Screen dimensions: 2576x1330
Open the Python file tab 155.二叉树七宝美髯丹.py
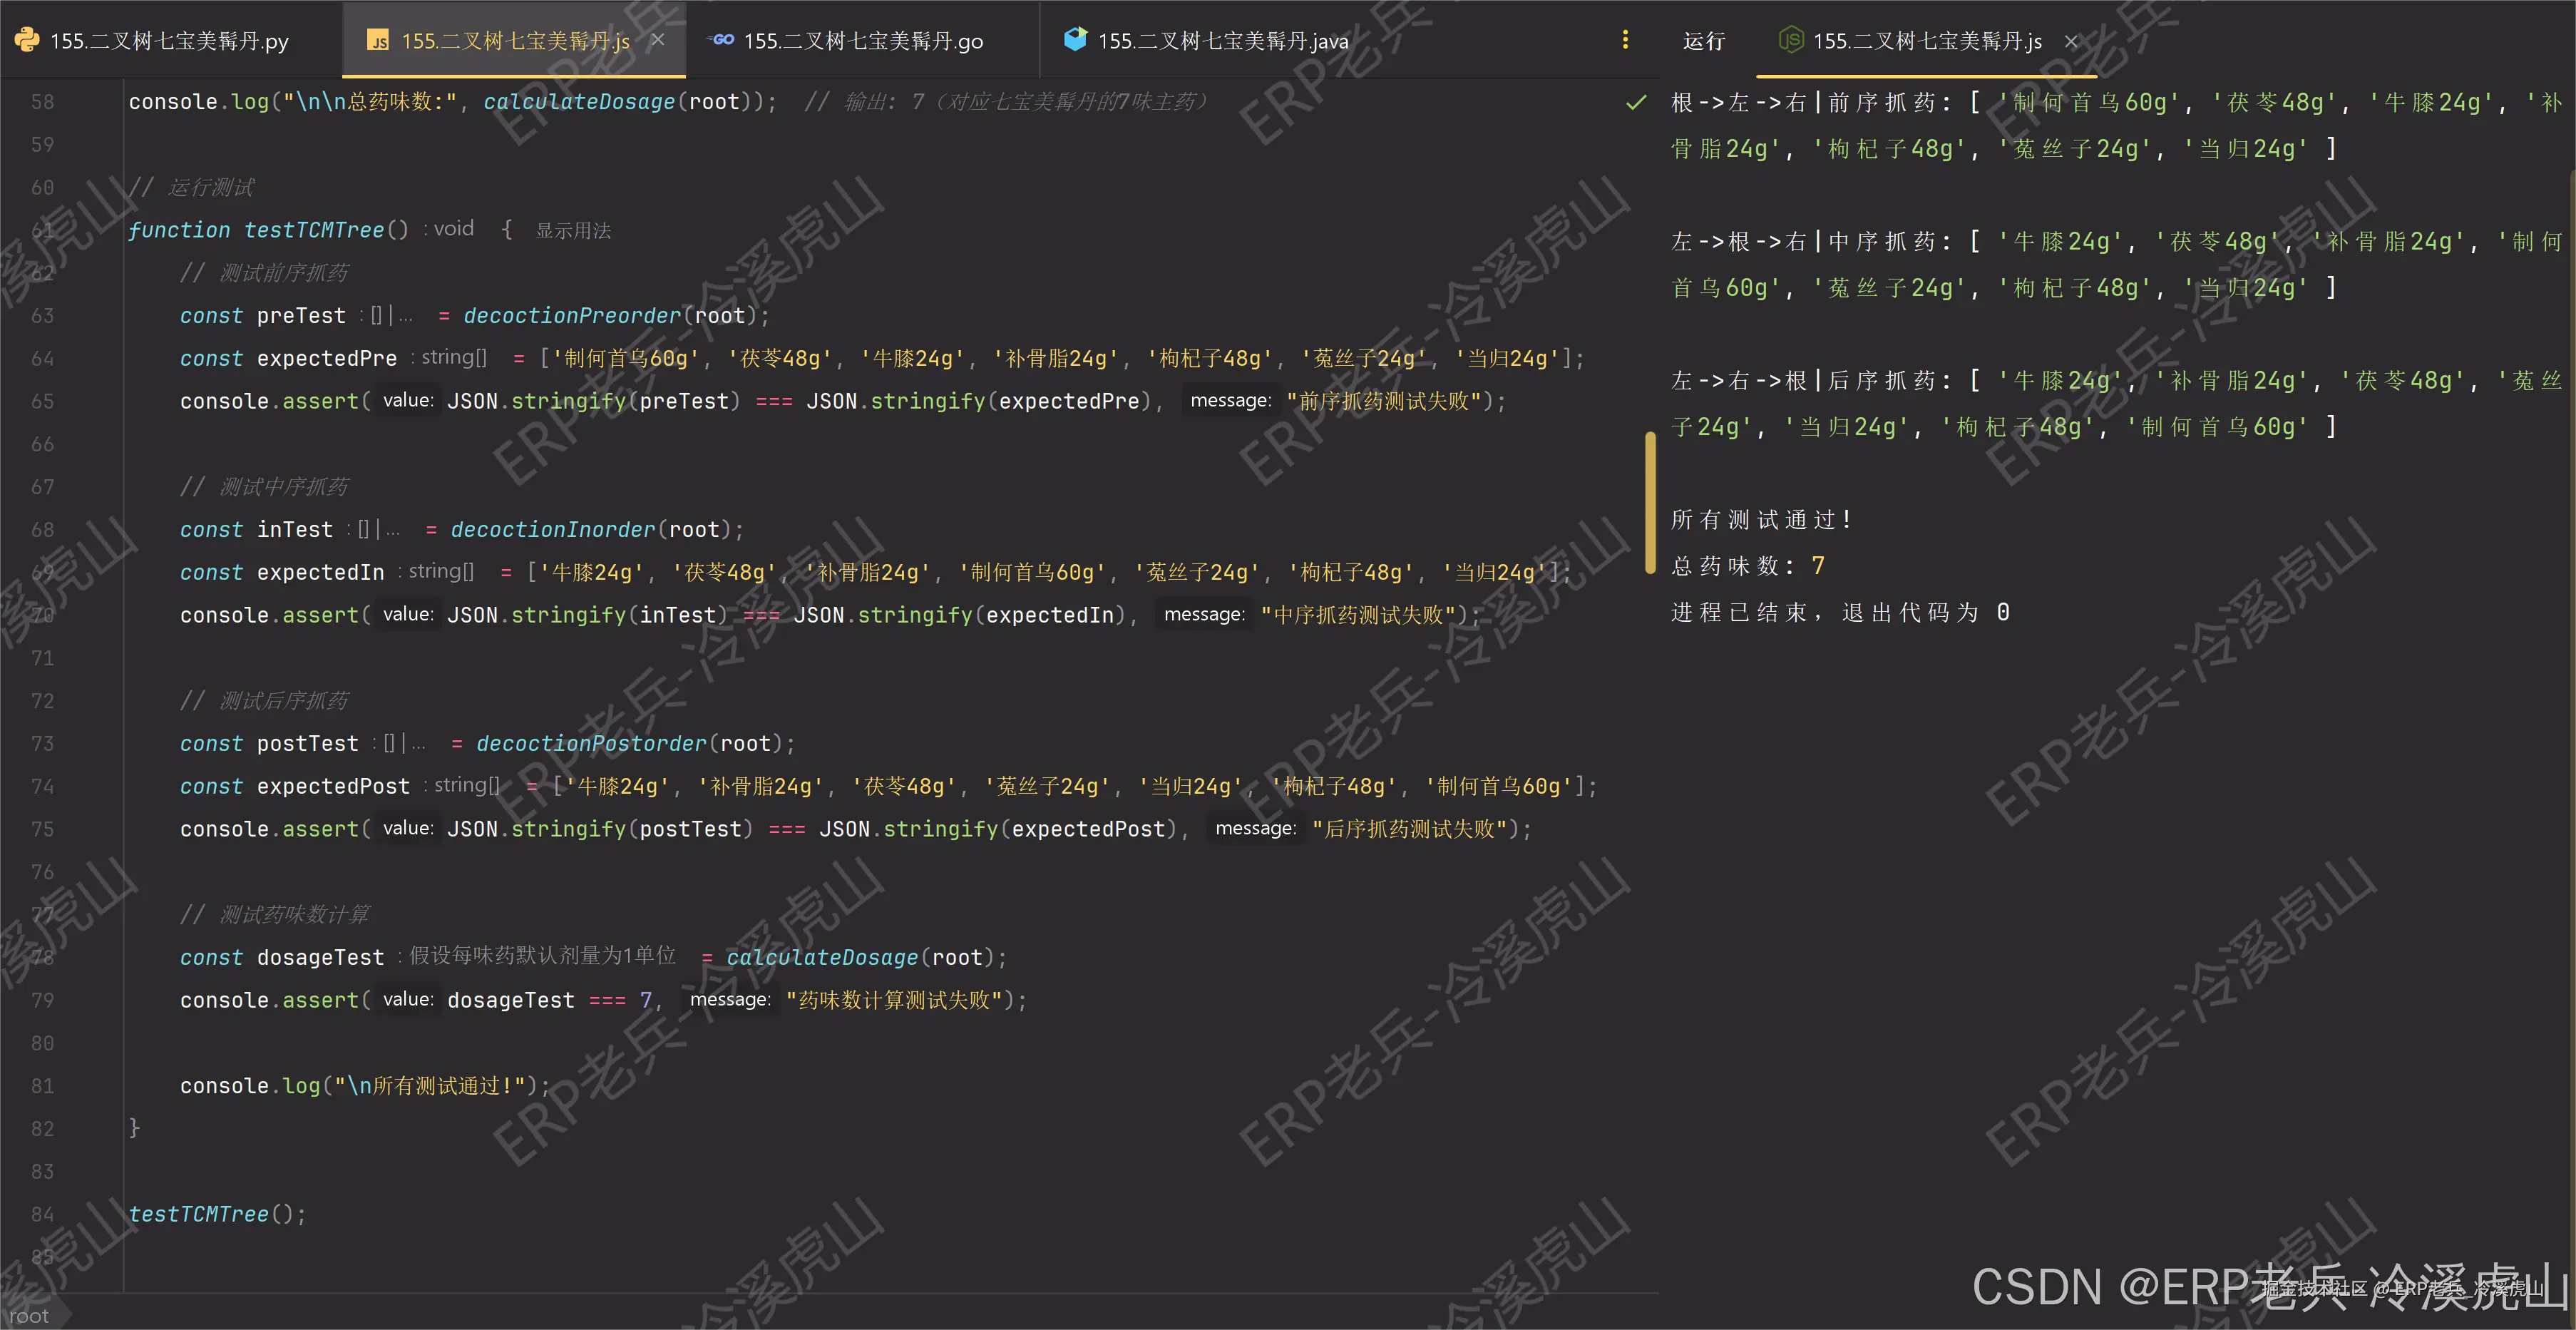(168, 41)
